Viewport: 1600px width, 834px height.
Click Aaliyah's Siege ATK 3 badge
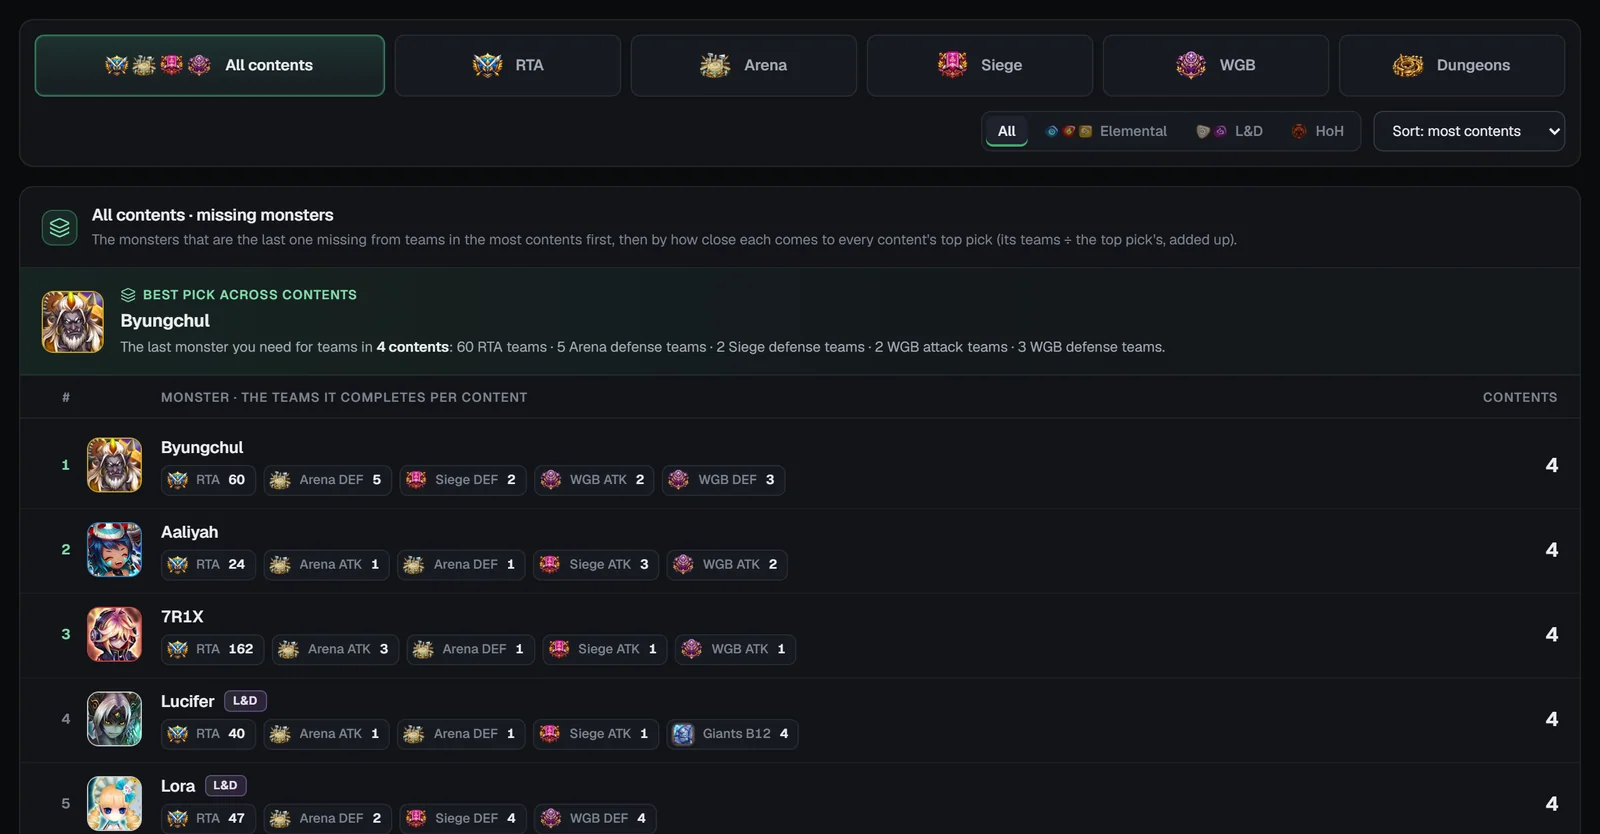pos(596,565)
